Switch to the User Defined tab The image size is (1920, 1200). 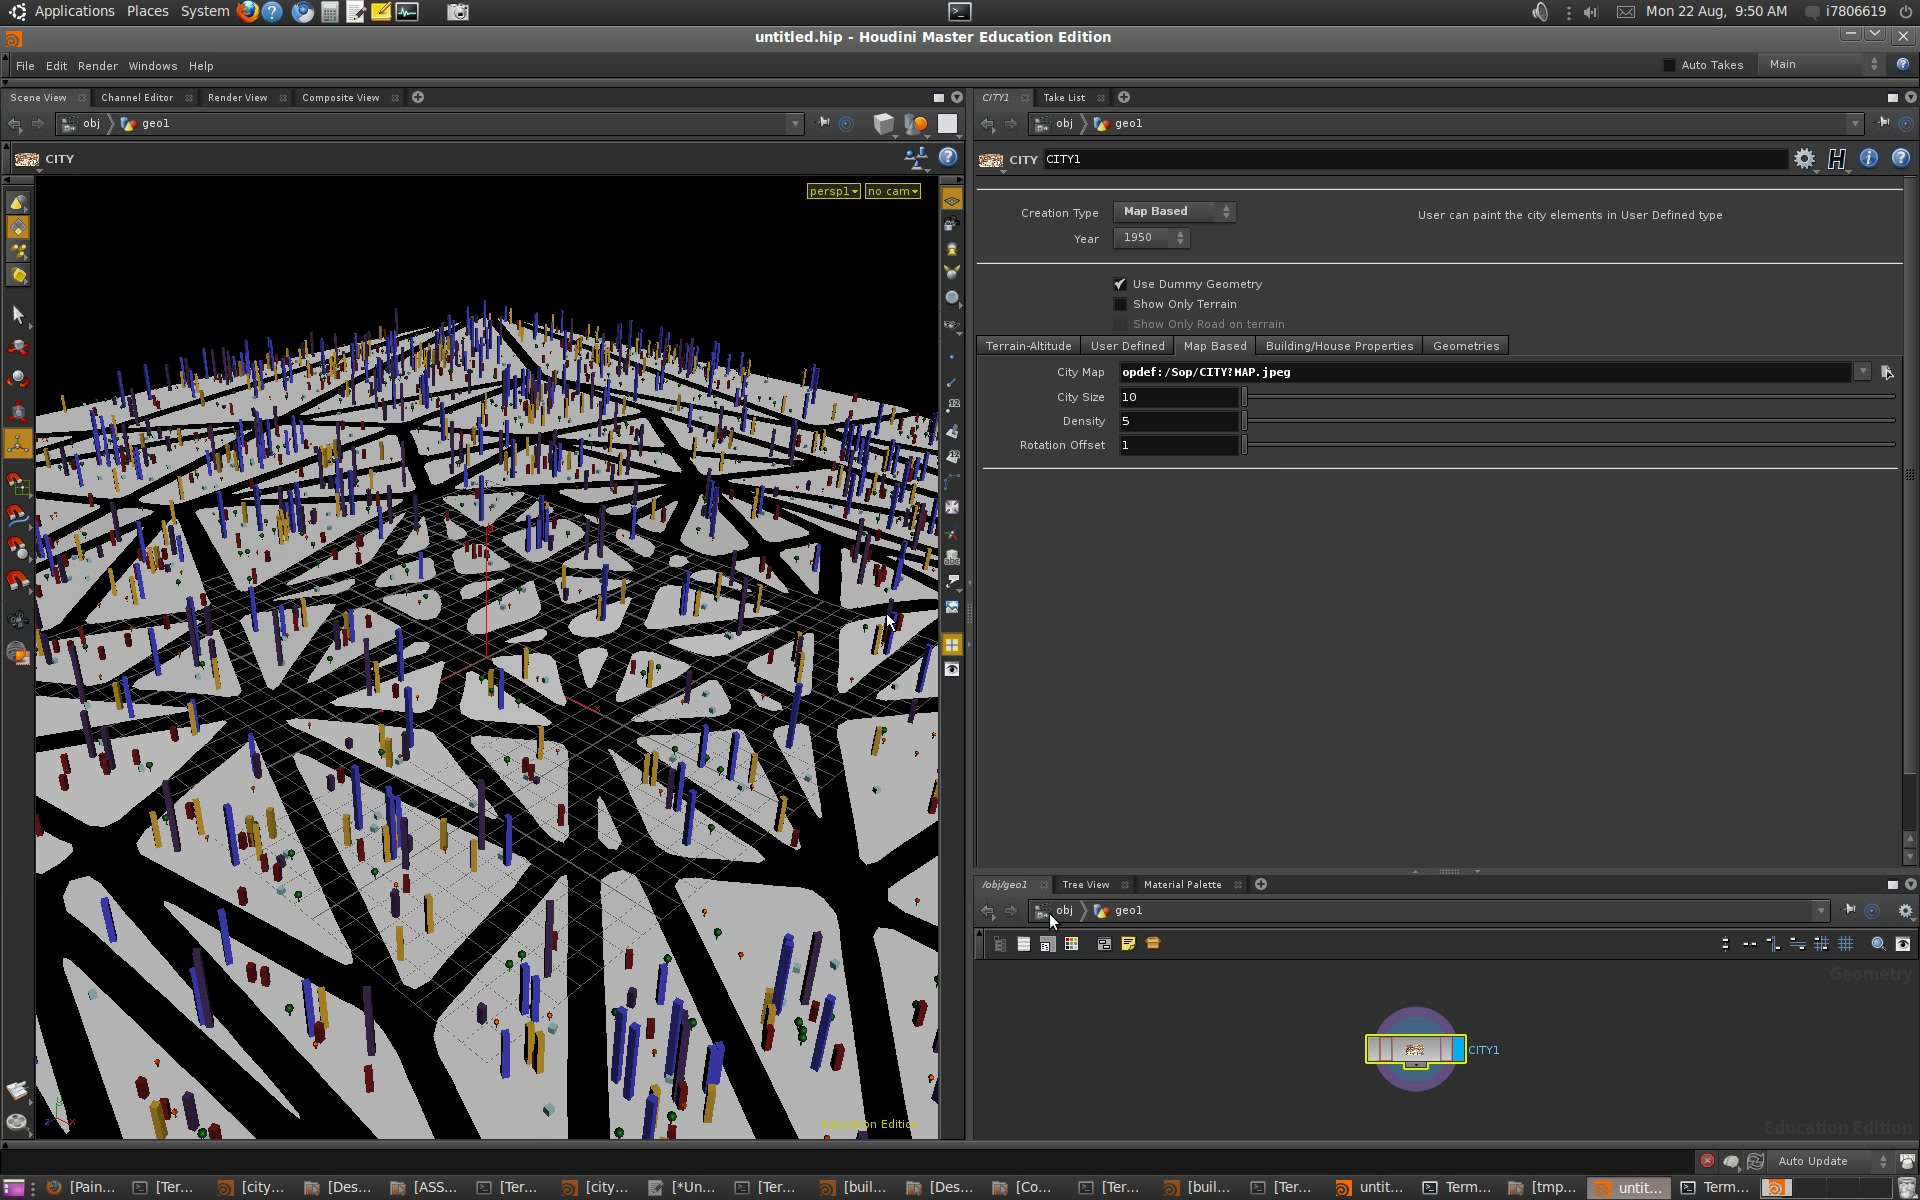(x=1127, y=346)
